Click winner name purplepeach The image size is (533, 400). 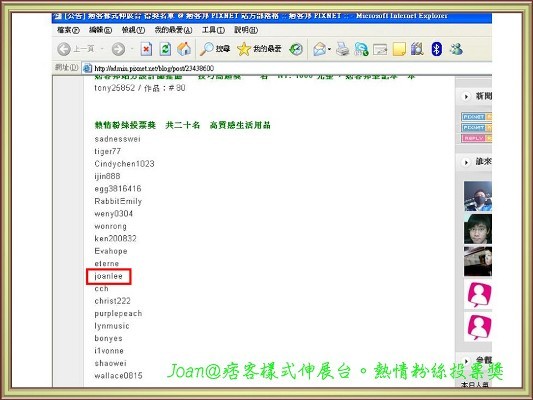118,313
